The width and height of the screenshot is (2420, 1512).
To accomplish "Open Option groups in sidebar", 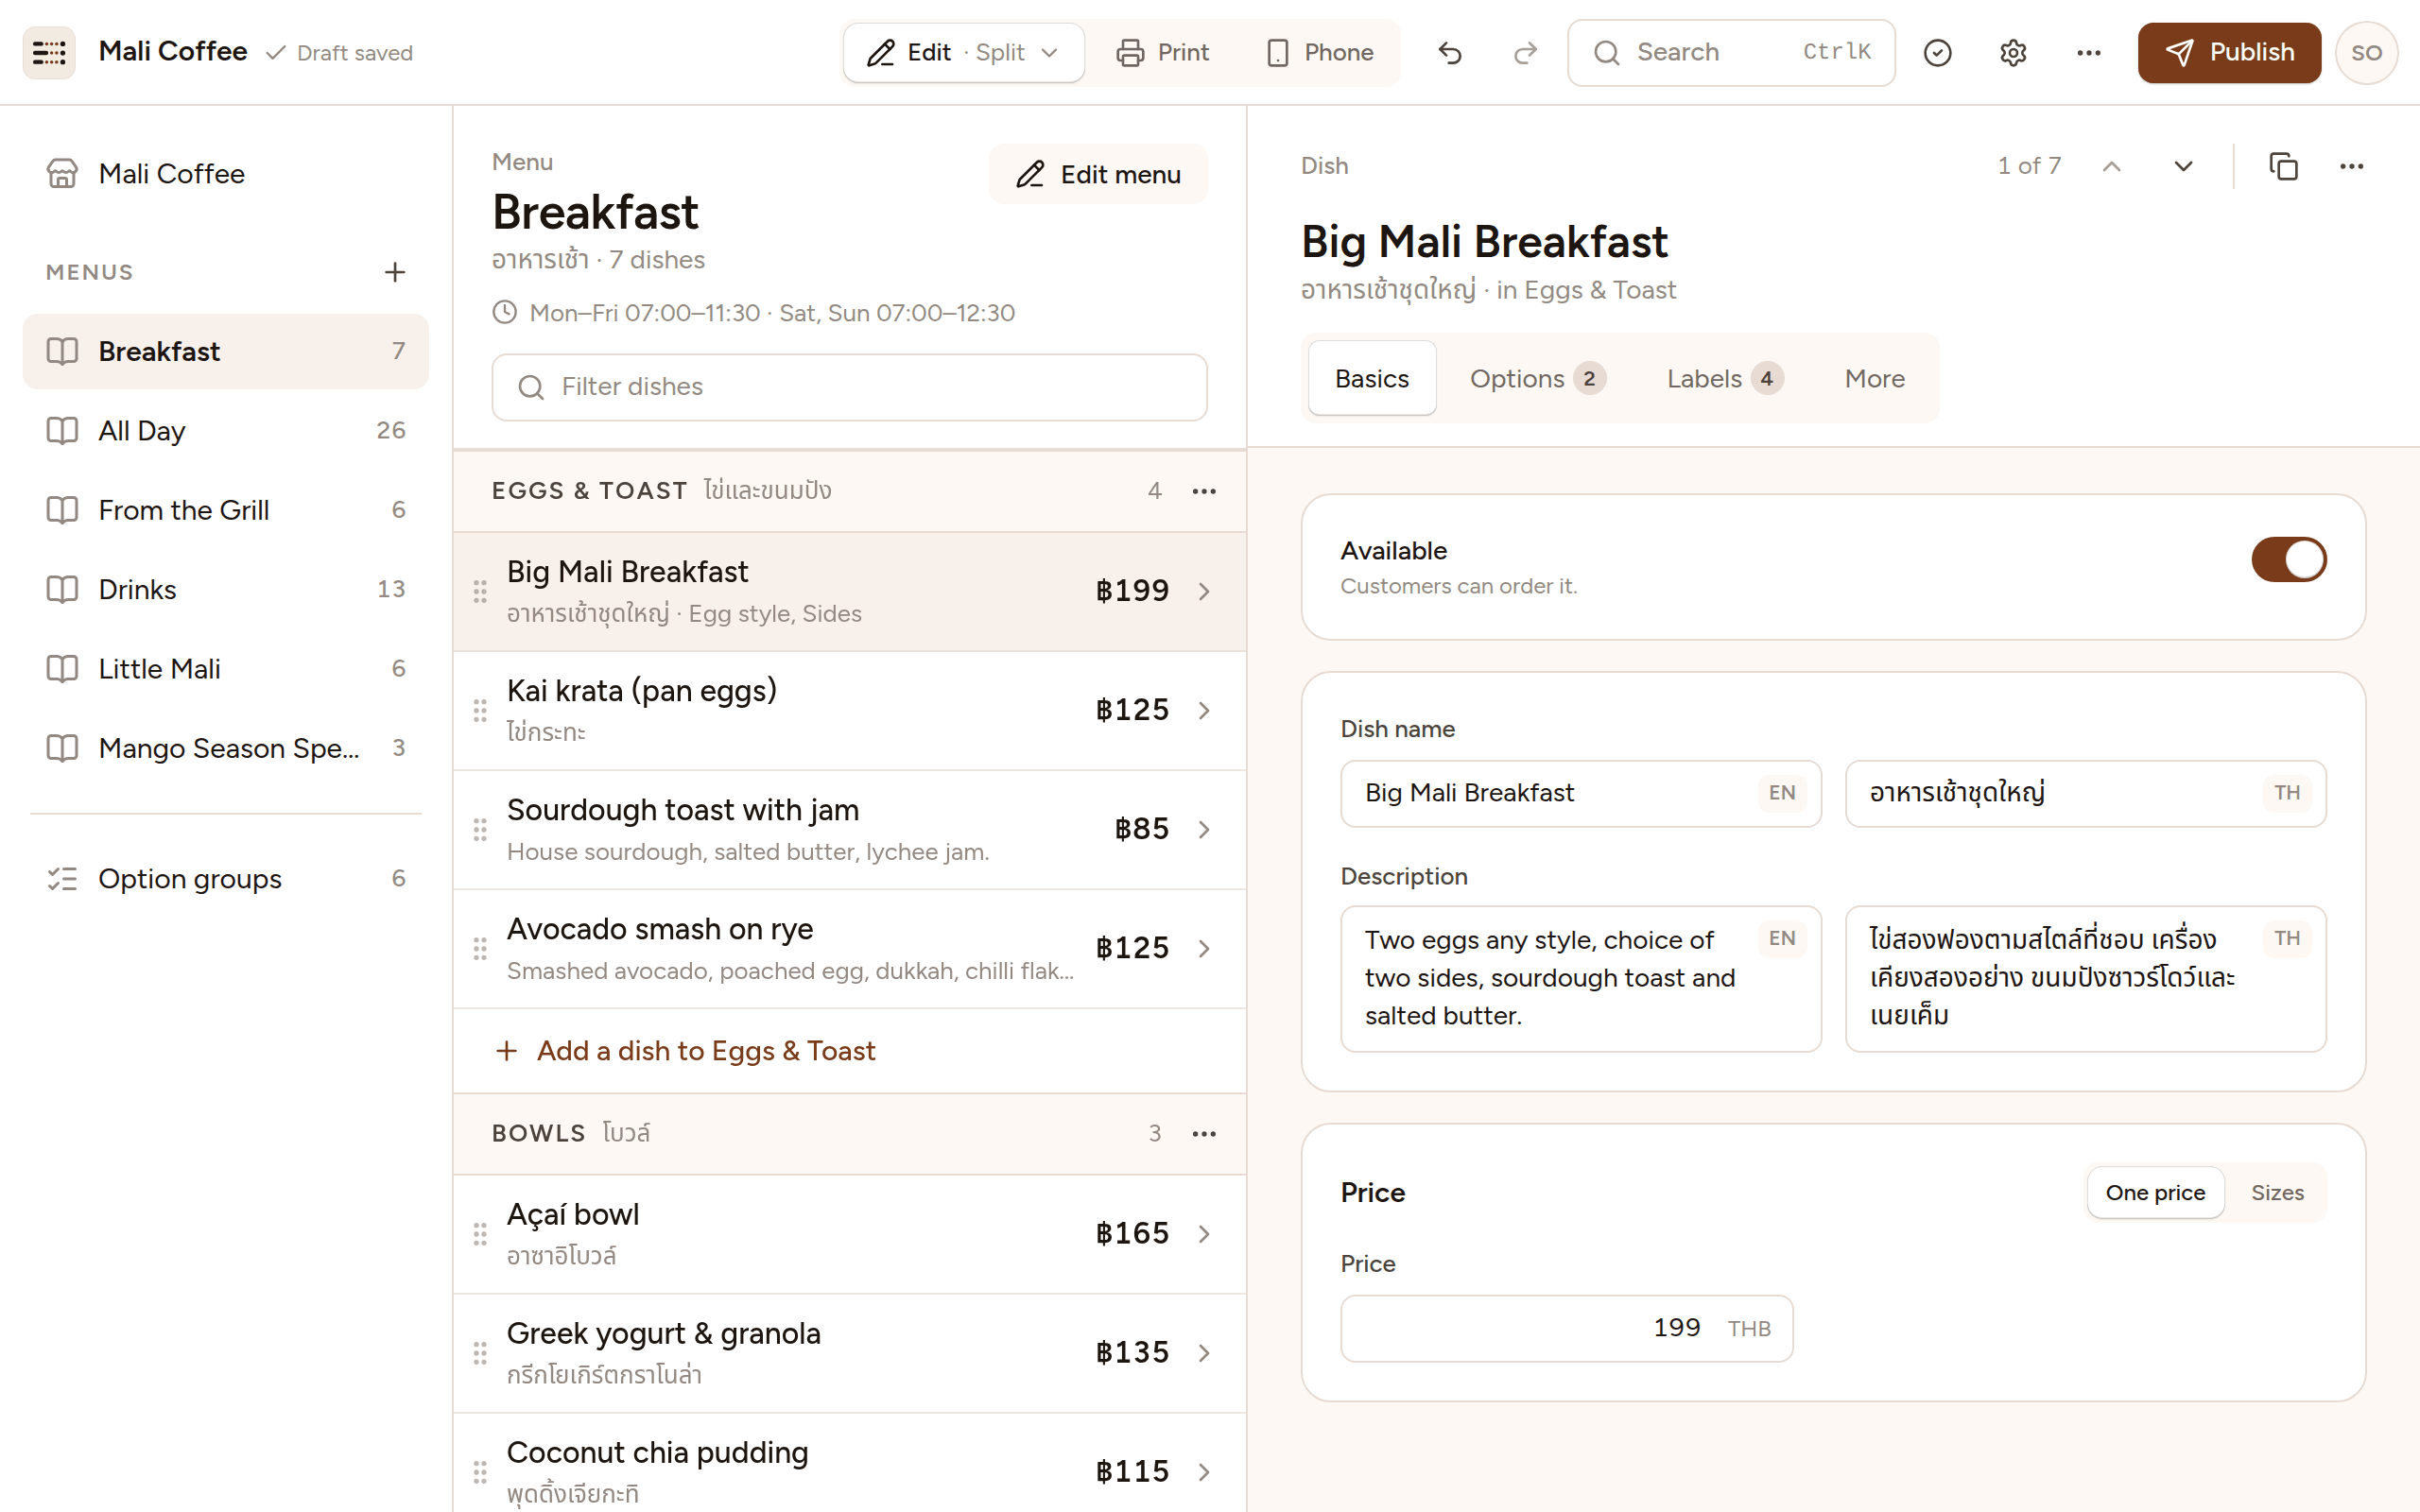I will (x=226, y=879).
